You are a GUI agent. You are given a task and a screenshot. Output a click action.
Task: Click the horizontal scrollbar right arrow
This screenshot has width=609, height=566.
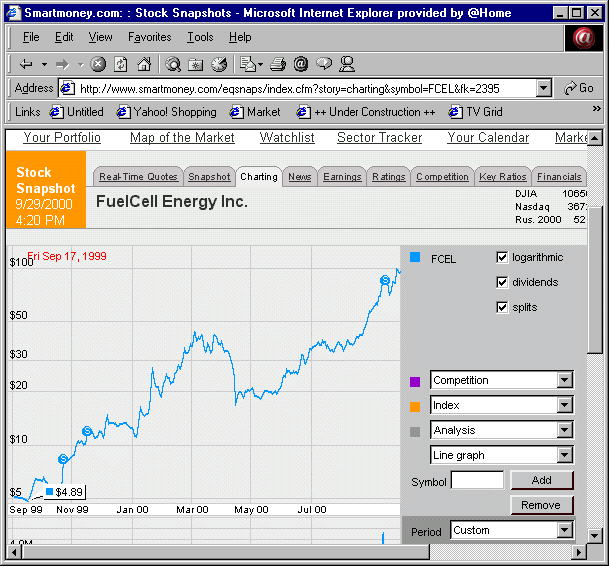click(579, 552)
